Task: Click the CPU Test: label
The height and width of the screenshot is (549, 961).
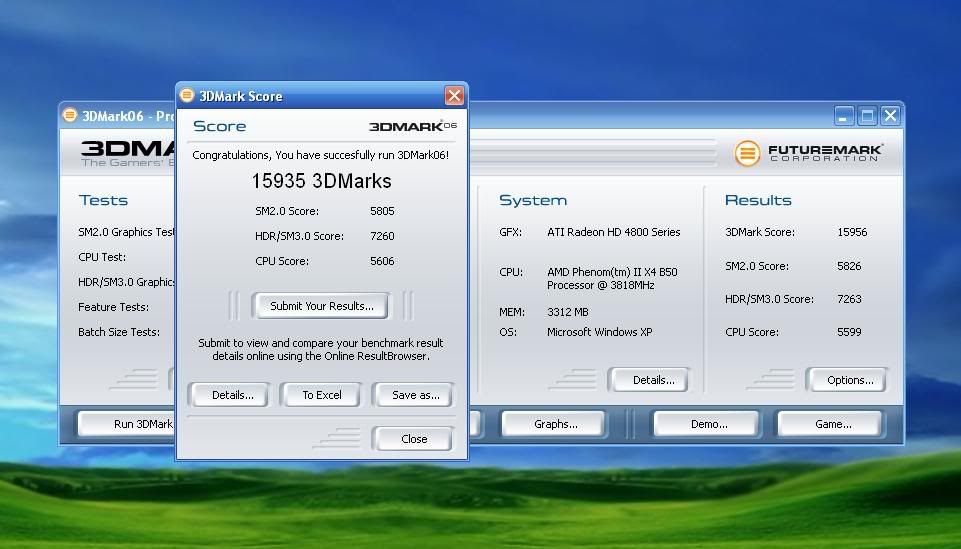Action: tap(102, 257)
